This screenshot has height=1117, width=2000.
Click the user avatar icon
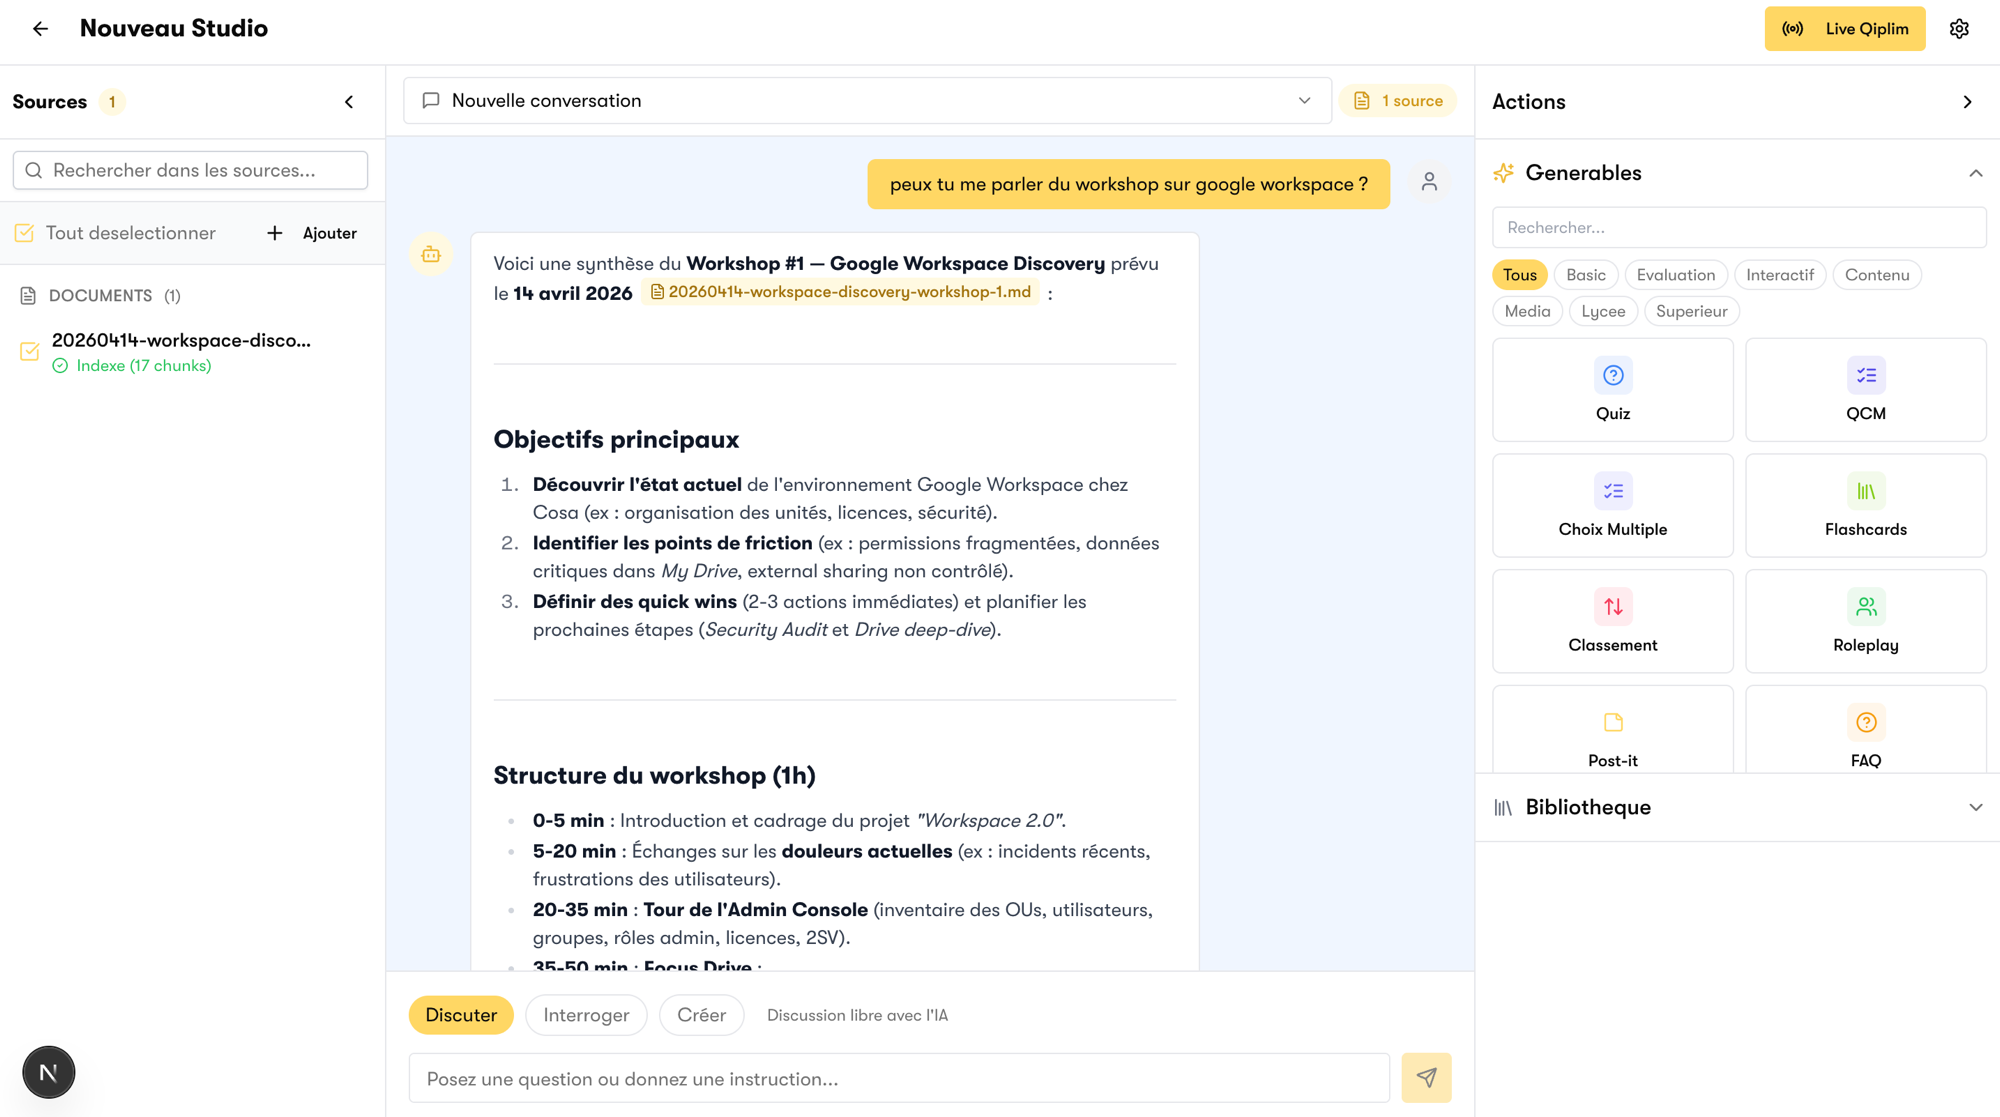point(1429,182)
